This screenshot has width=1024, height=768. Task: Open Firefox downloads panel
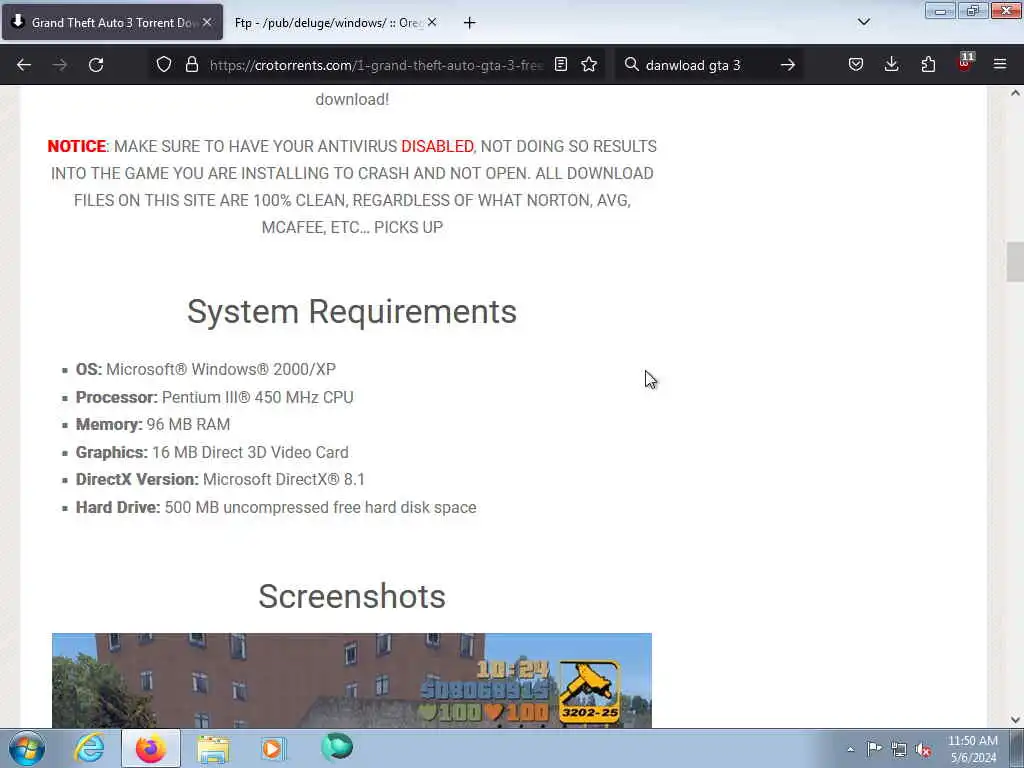pyautogui.click(x=891, y=65)
